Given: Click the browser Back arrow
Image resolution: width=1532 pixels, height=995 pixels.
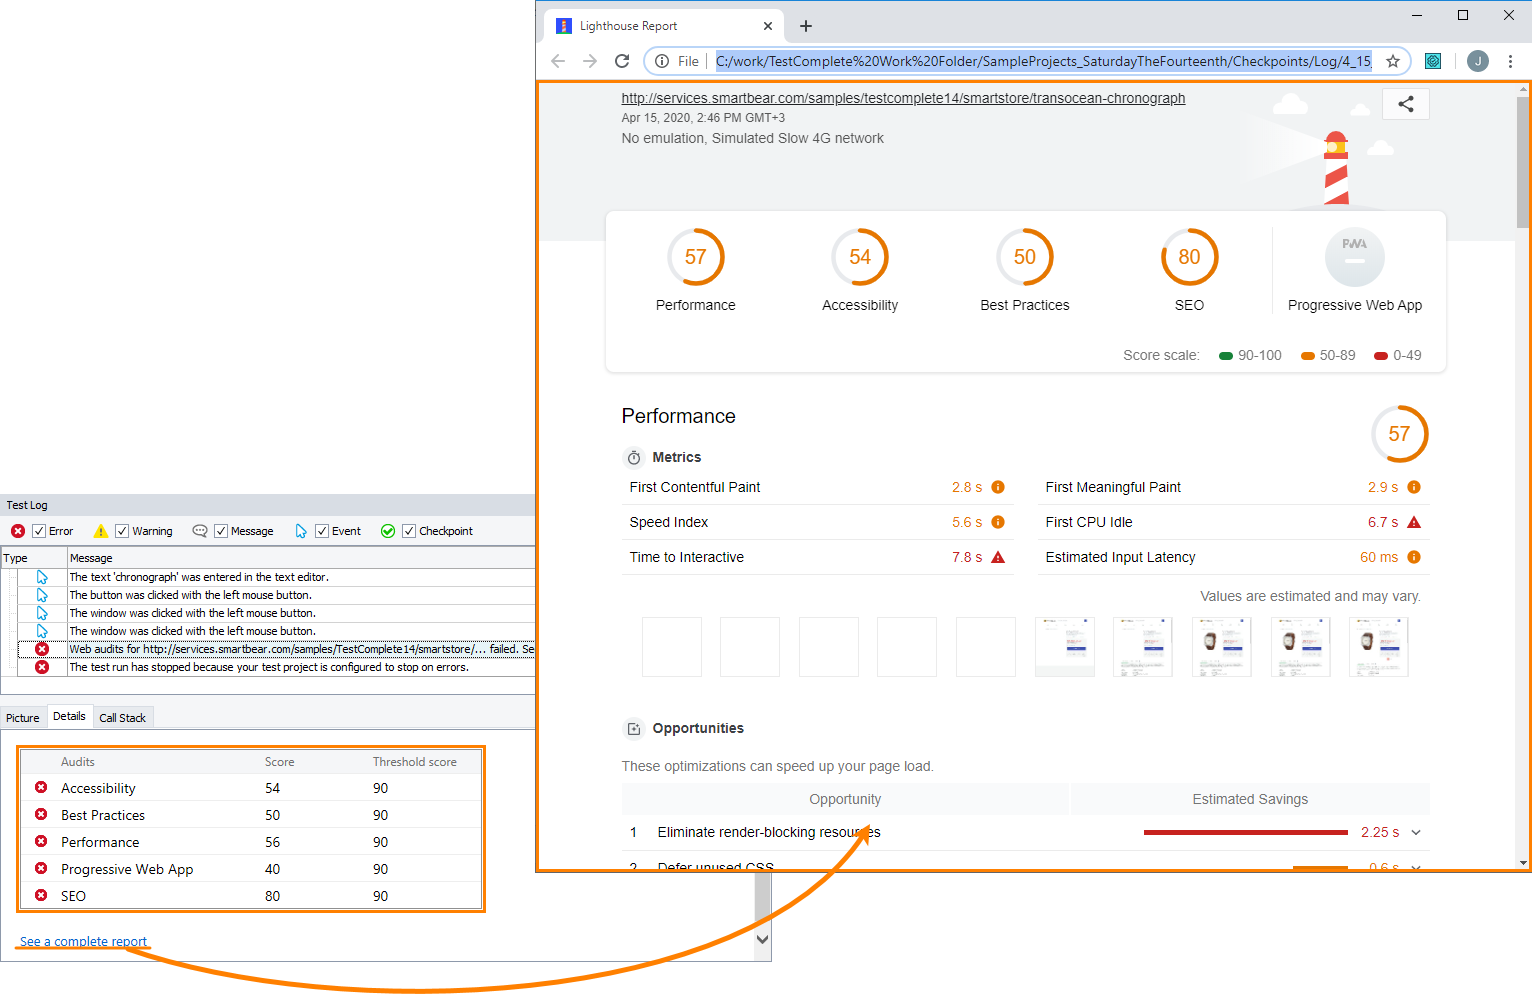Looking at the screenshot, I should (x=558, y=61).
